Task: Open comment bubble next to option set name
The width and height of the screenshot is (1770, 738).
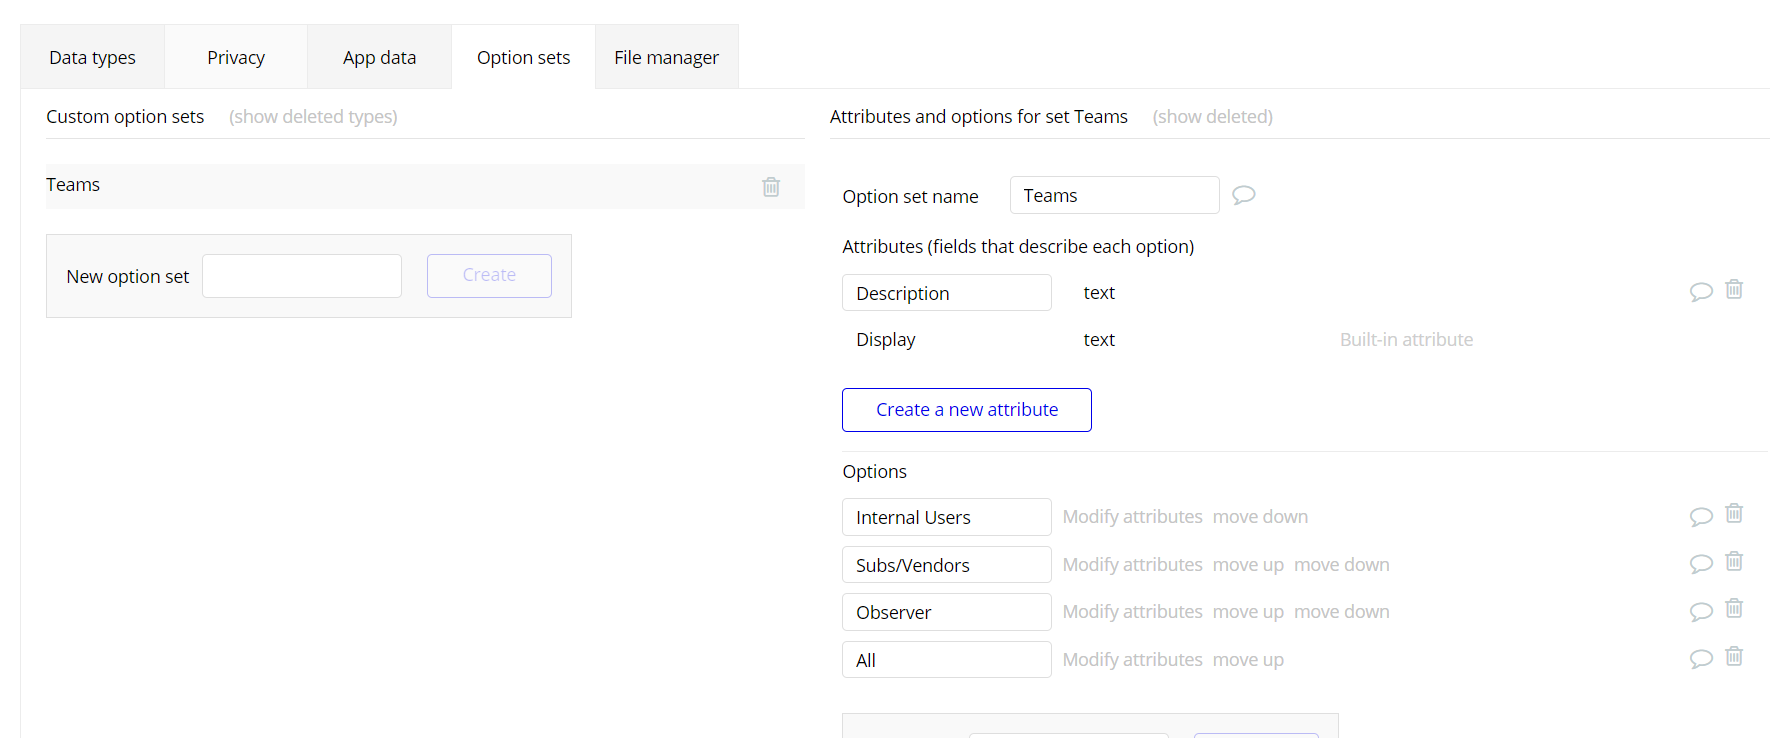Action: [1243, 195]
